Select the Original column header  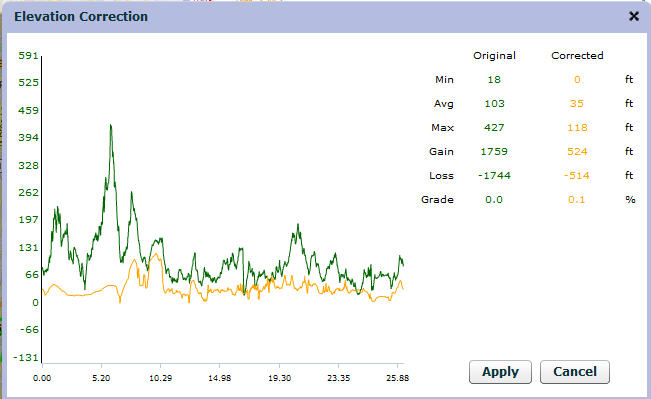point(494,56)
